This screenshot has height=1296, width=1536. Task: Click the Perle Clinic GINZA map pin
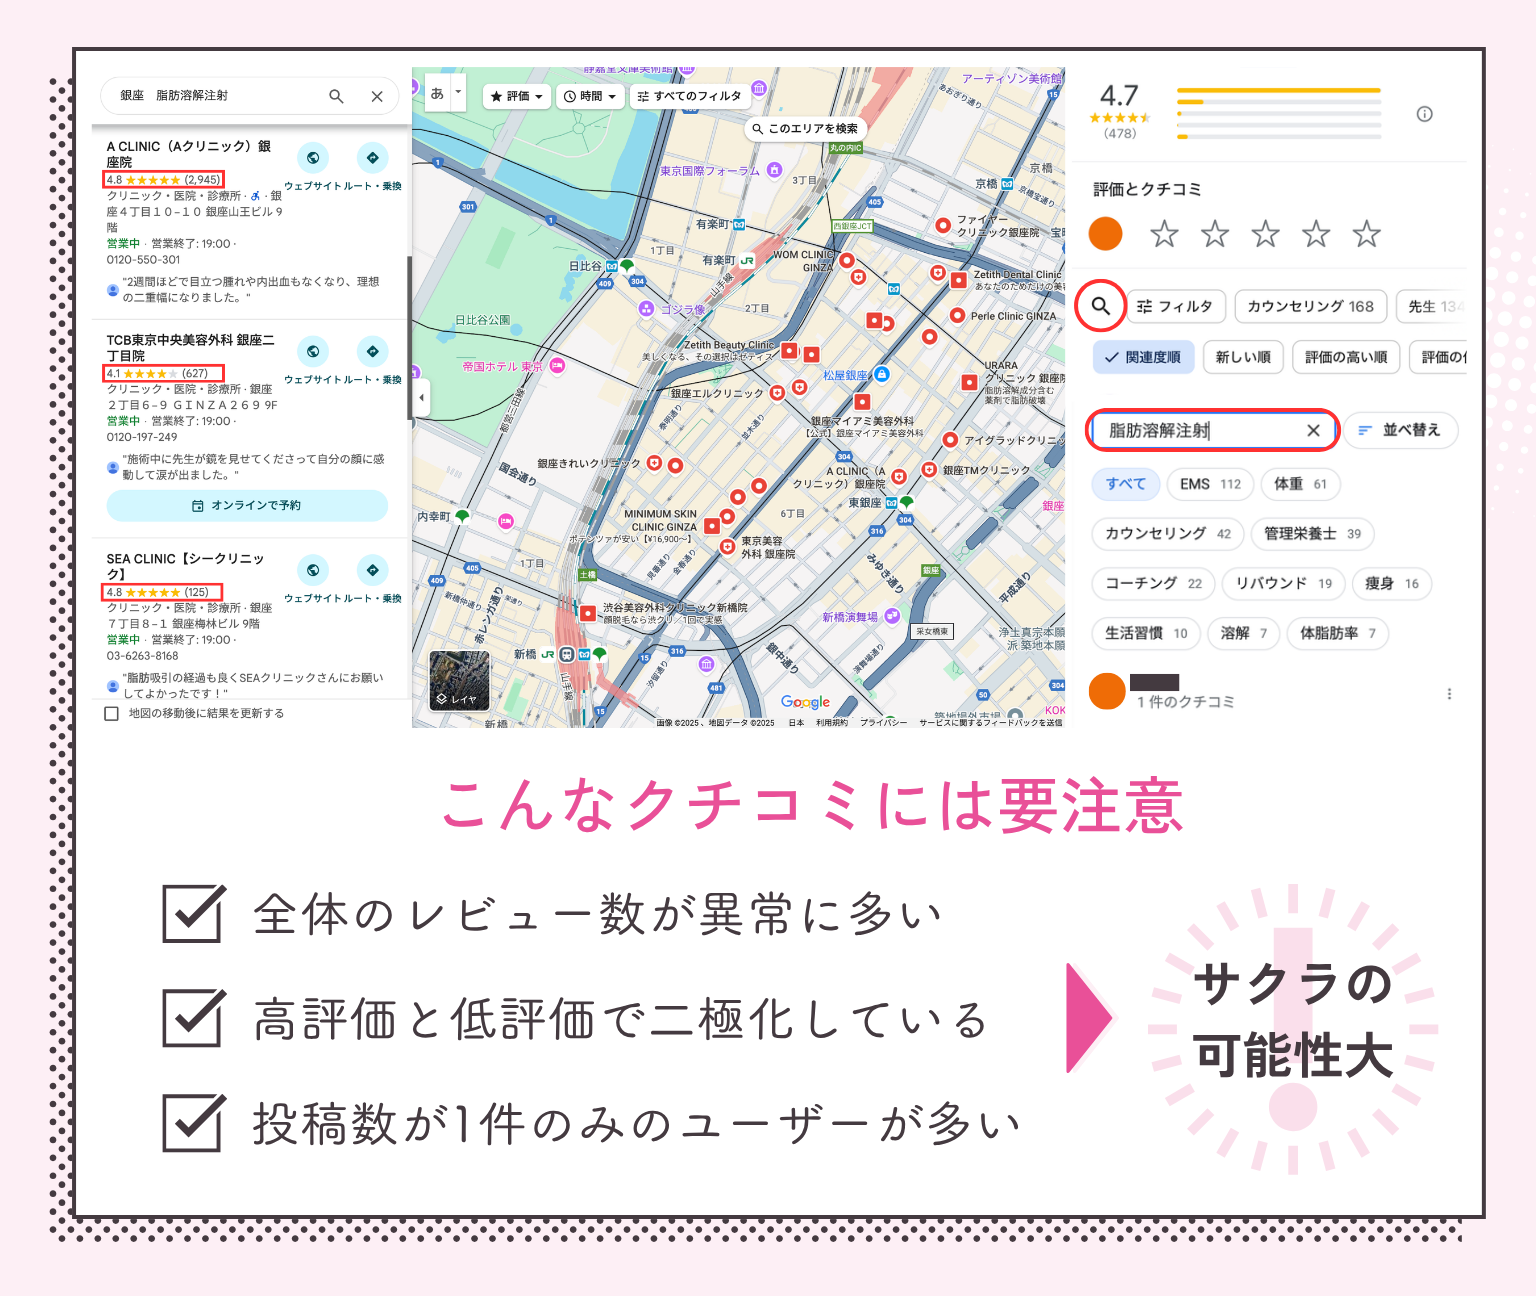[x=957, y=316]
